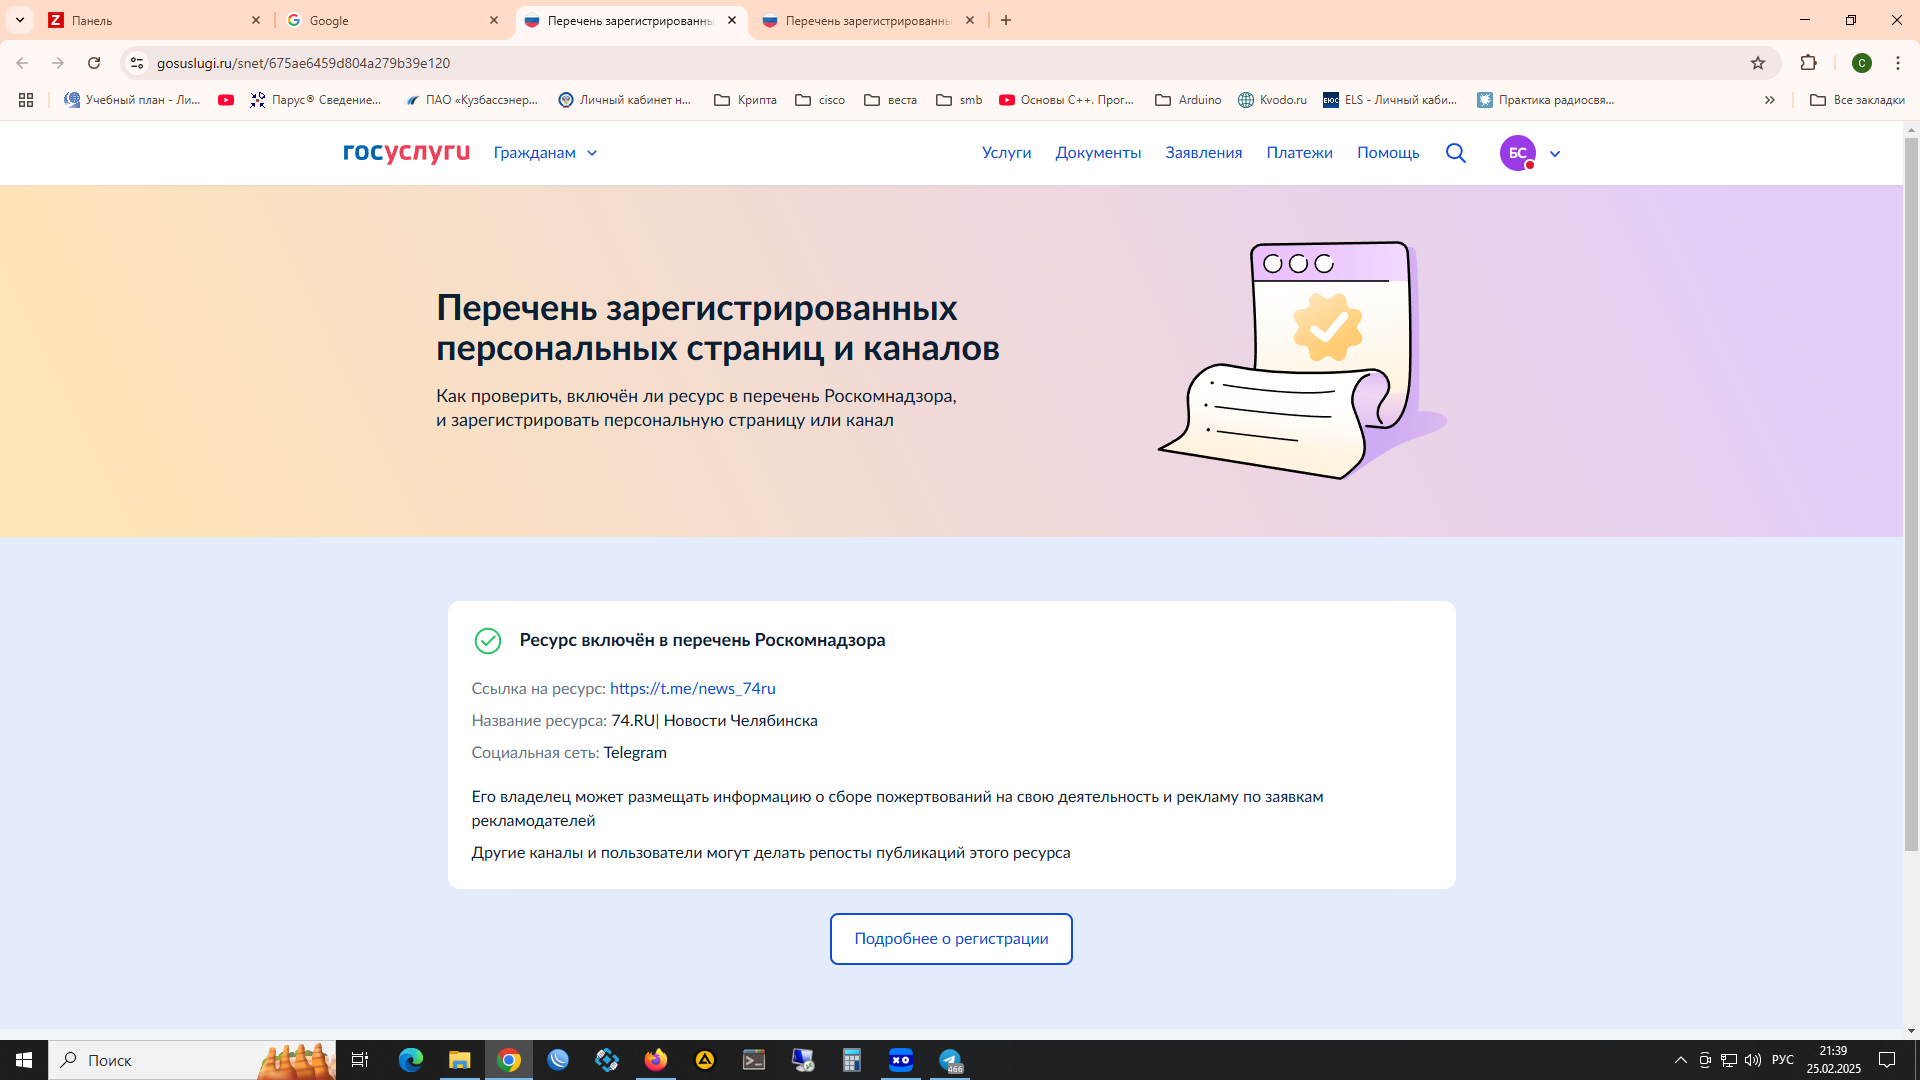Click the Госуслуги logo
1920x1080 pixels.
pyautogui.click(x=404, y=152)
